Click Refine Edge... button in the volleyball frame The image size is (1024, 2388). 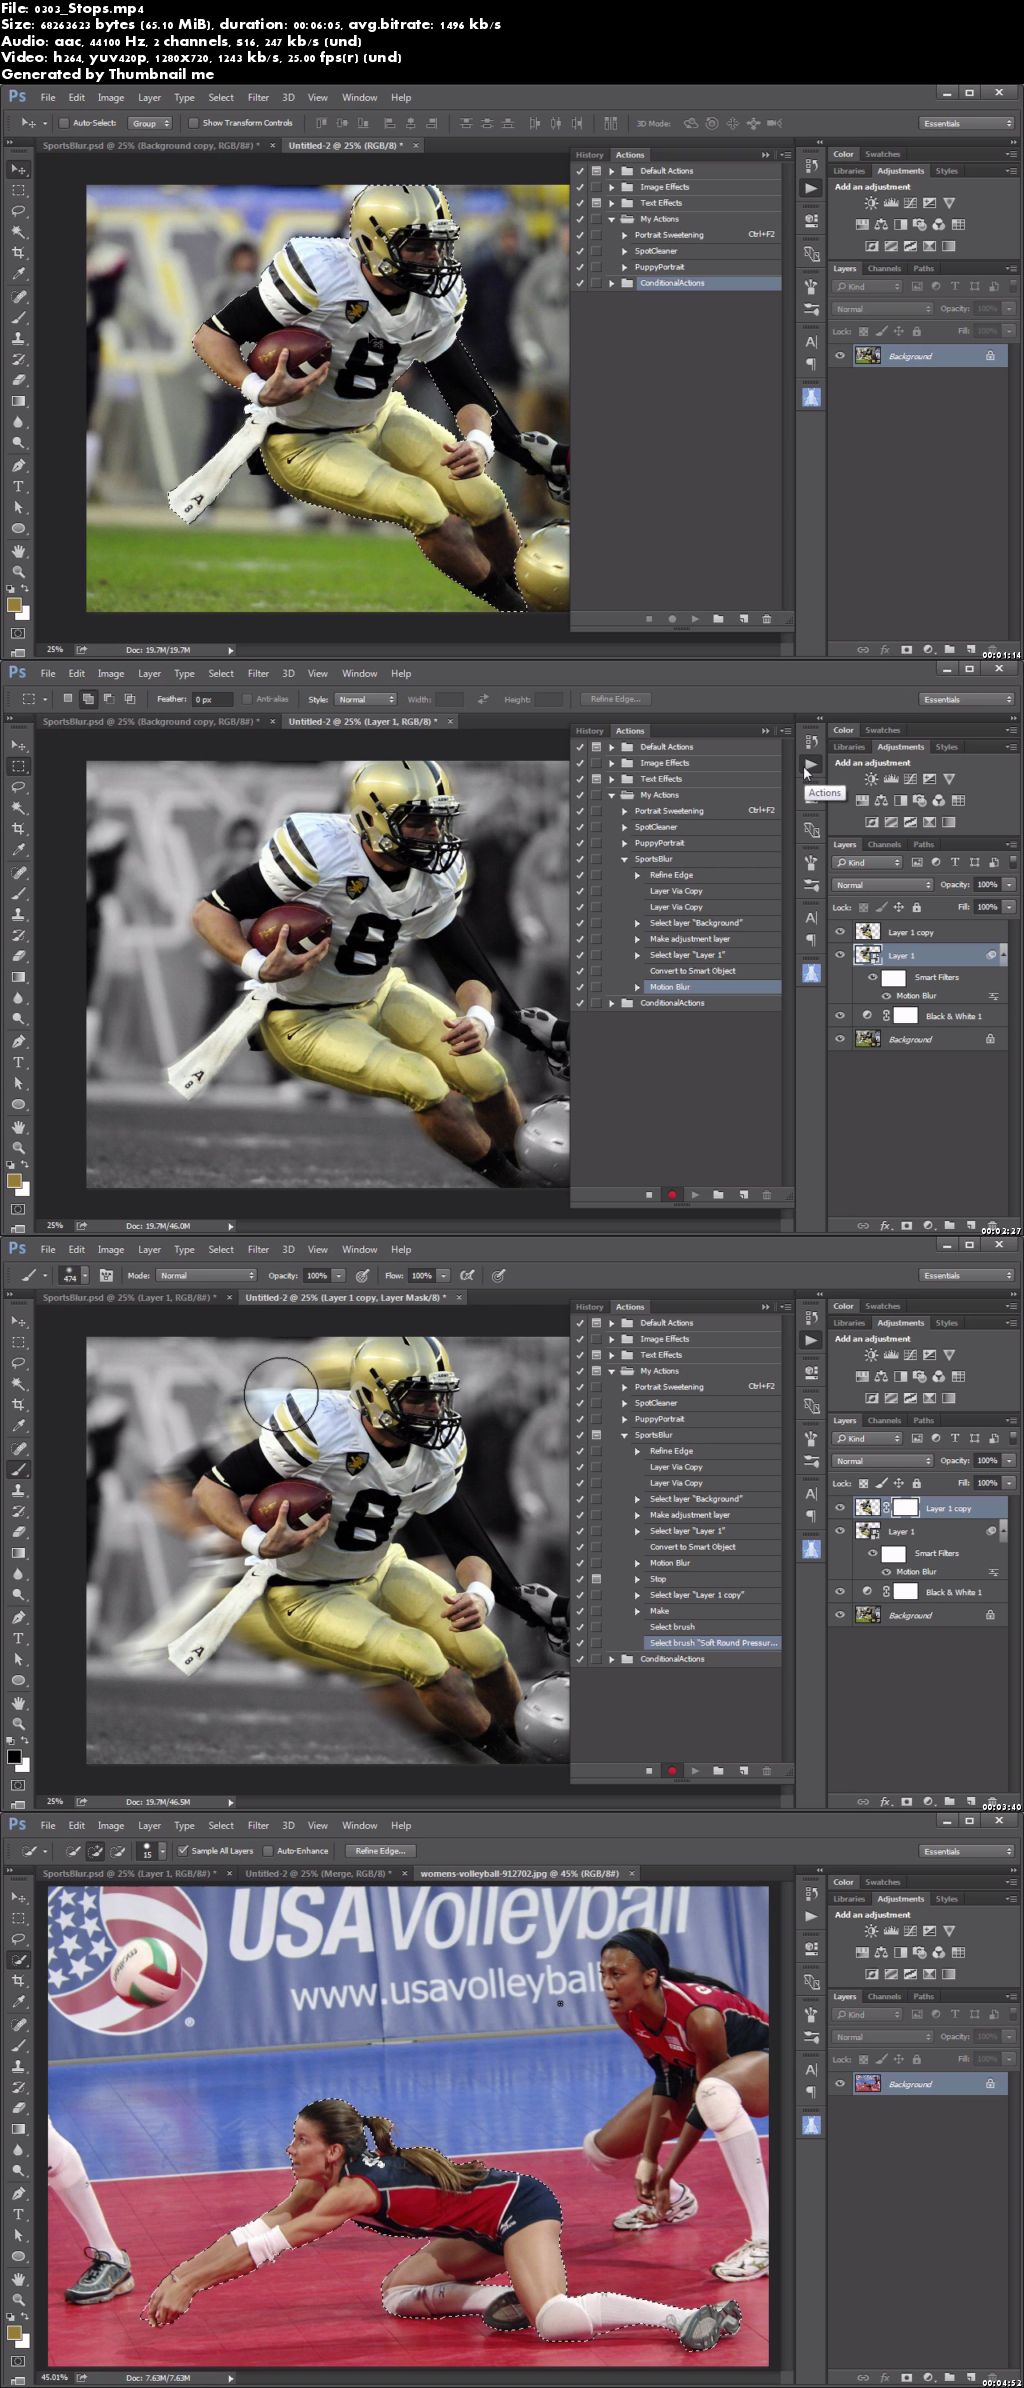pyautogui.click(x=380, y=1851)
